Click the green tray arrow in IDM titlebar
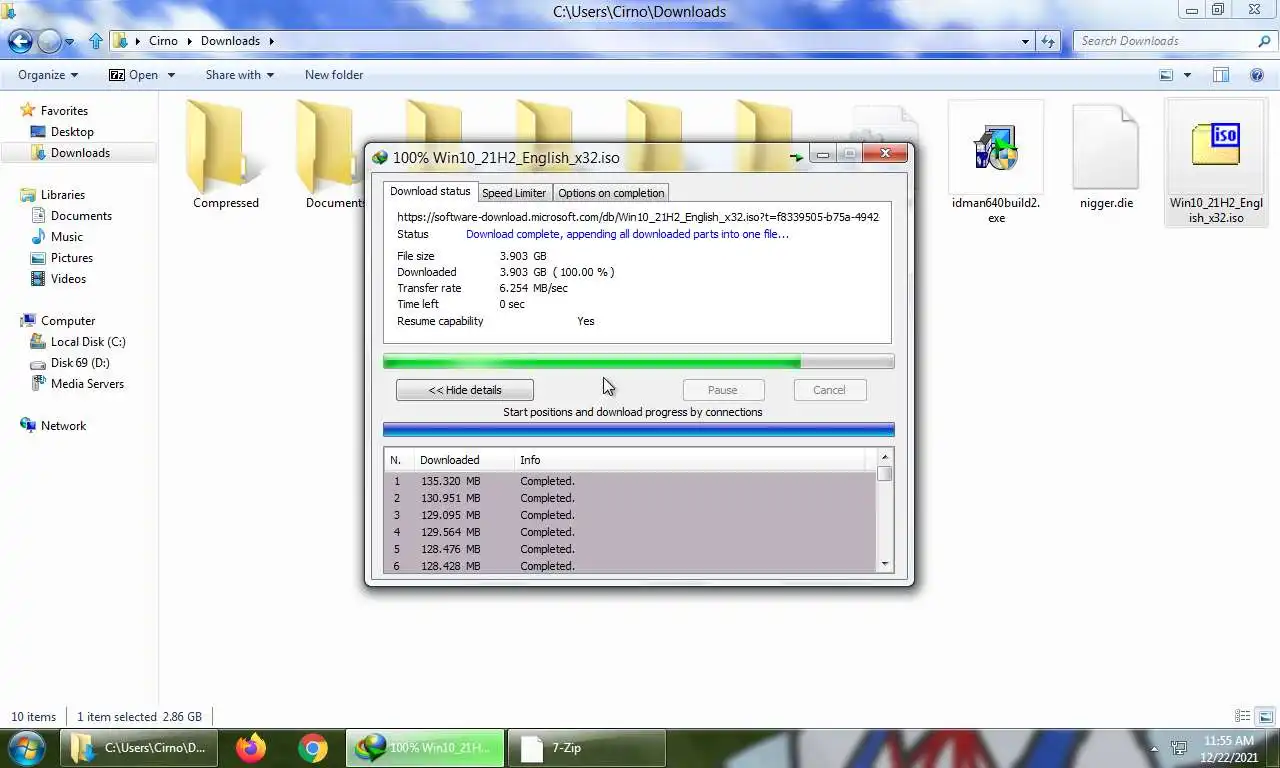Image resolution: width=1280 pixels, height=768 pixels. (x=796, y=157)
